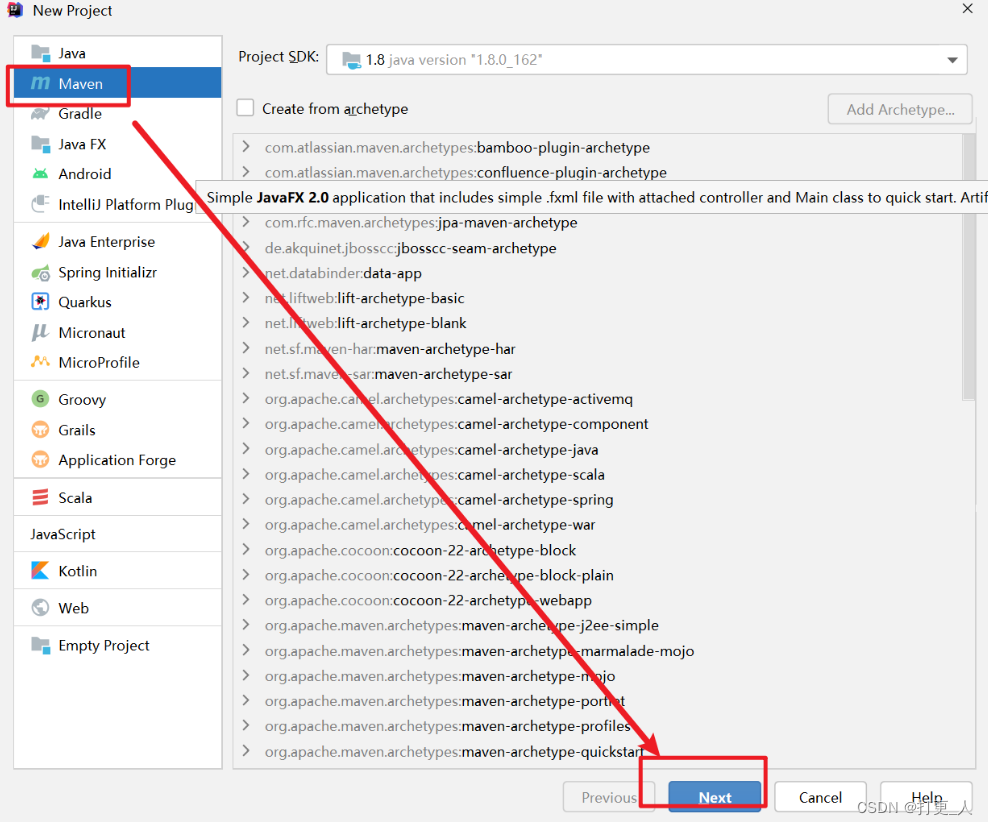Select maven-archetype-portlet row text

pyautogui.click(x=445, y=701)
